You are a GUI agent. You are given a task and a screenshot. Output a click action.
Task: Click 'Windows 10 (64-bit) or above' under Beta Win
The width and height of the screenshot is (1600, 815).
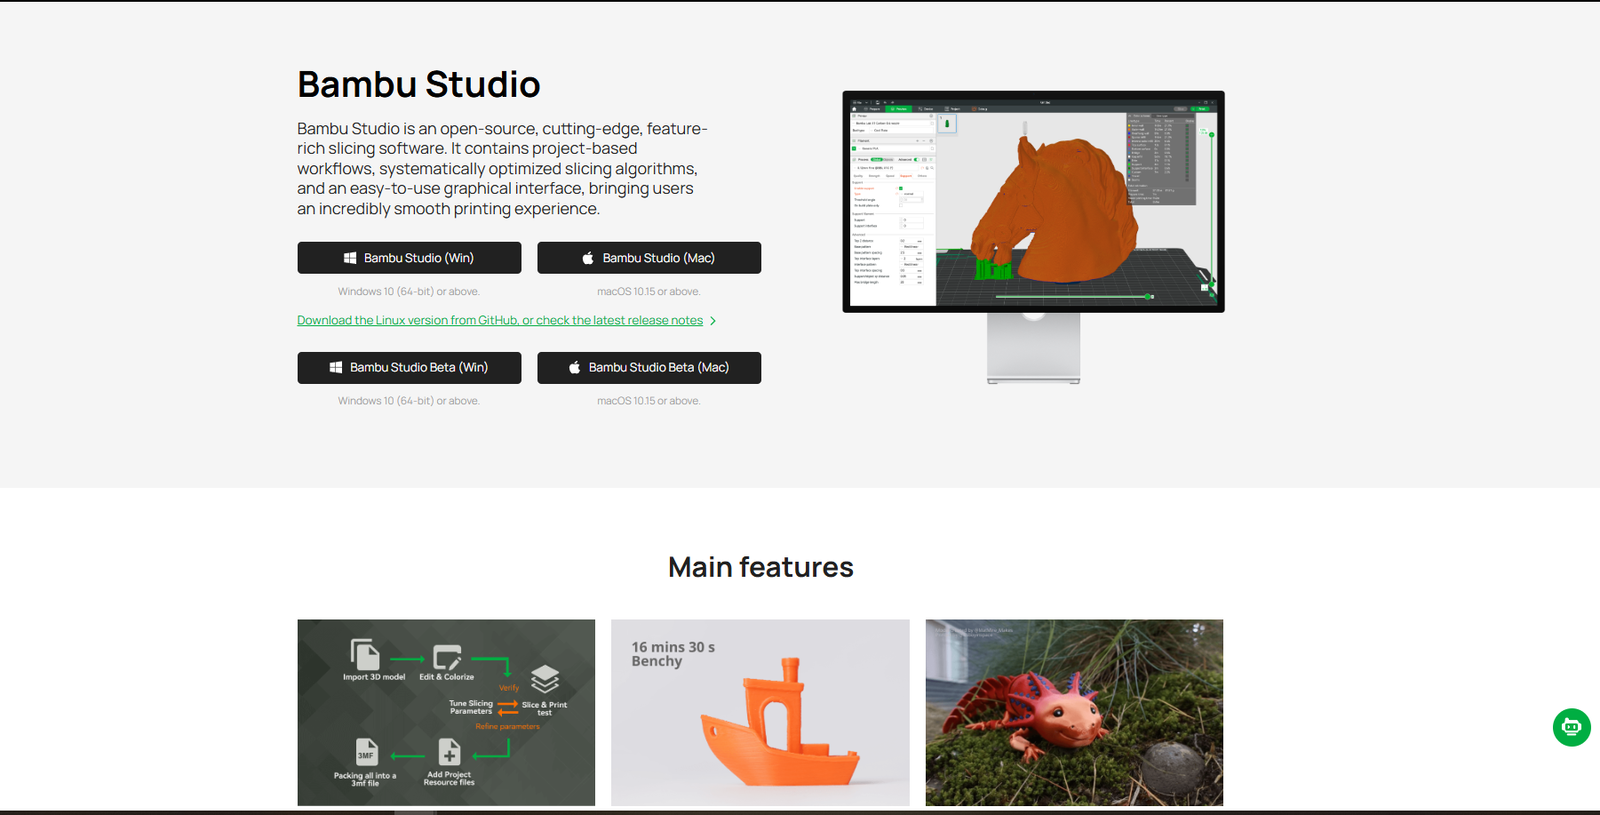click(409, 401)
